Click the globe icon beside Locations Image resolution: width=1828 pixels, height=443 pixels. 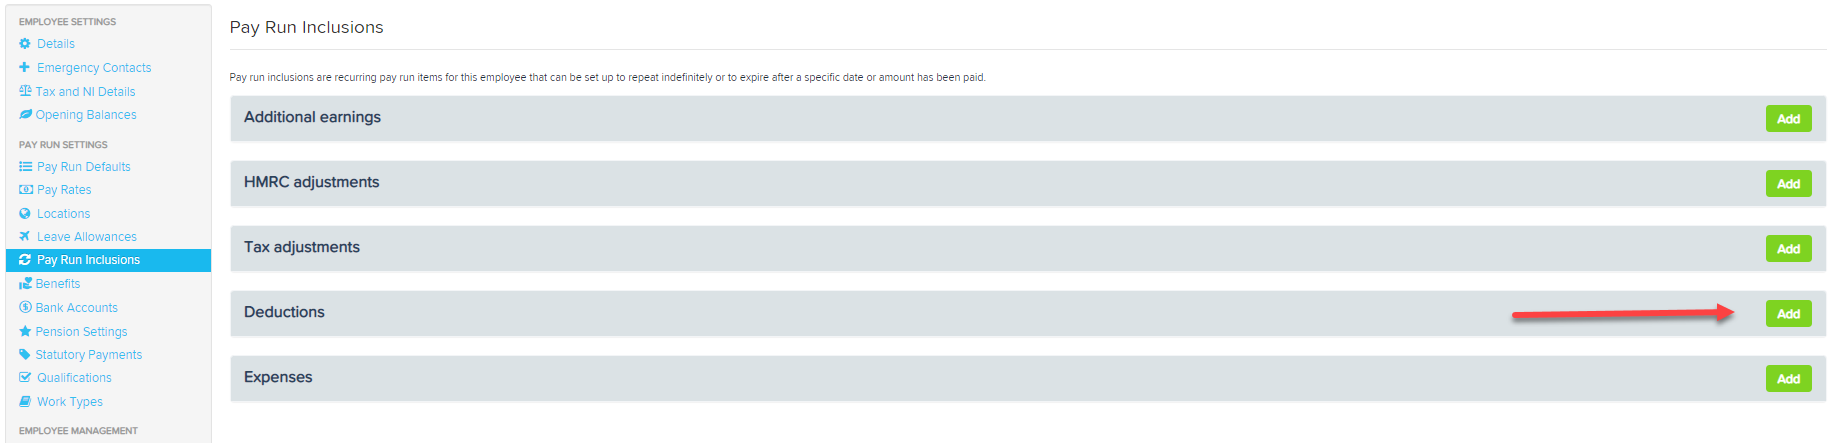[25, 213]
